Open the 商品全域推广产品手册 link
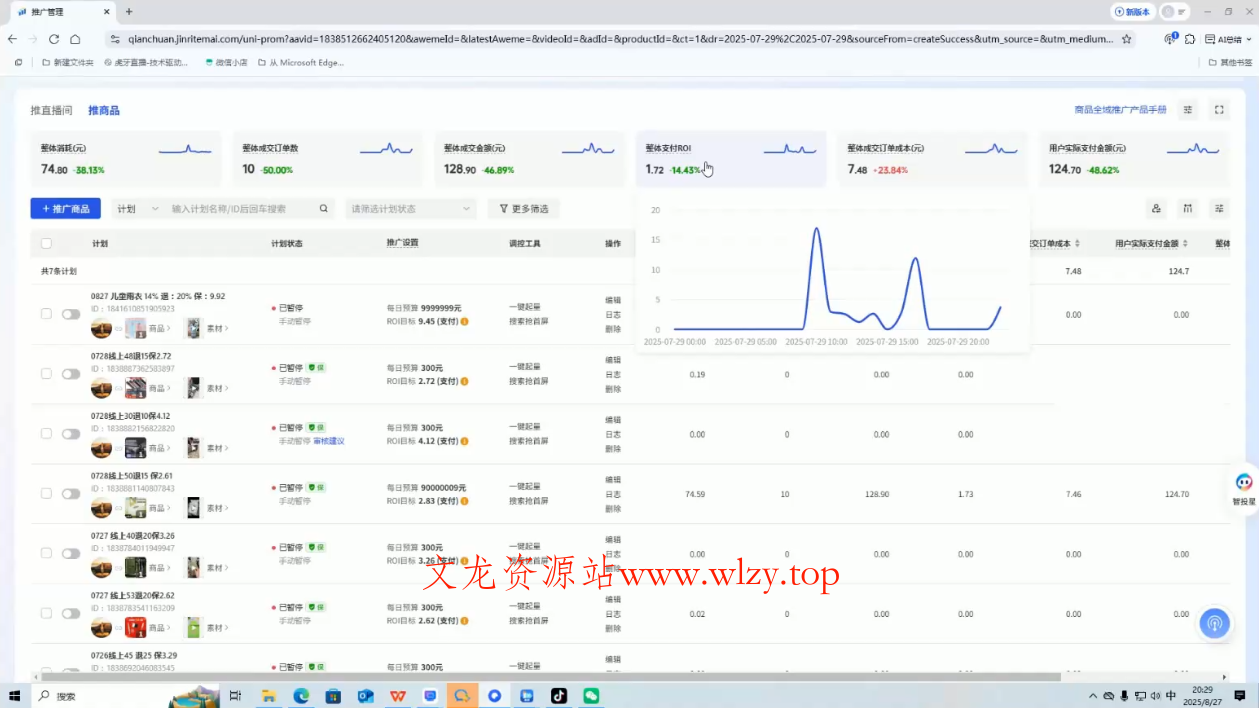The height and width of the screenshot is (708, 1259). (1119, 110)
